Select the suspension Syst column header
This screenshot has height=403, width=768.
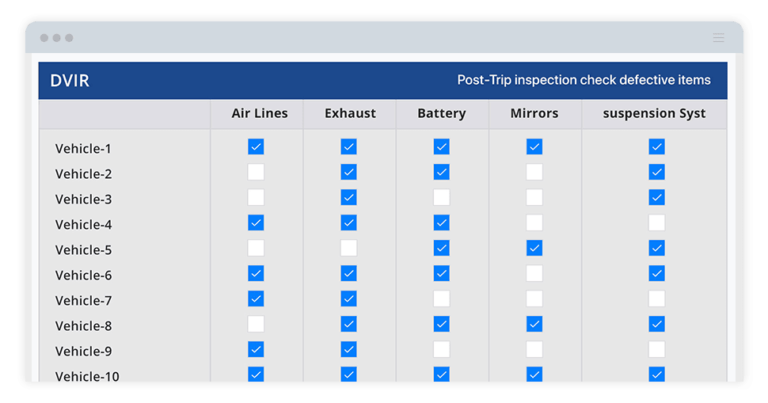point(654,114)
